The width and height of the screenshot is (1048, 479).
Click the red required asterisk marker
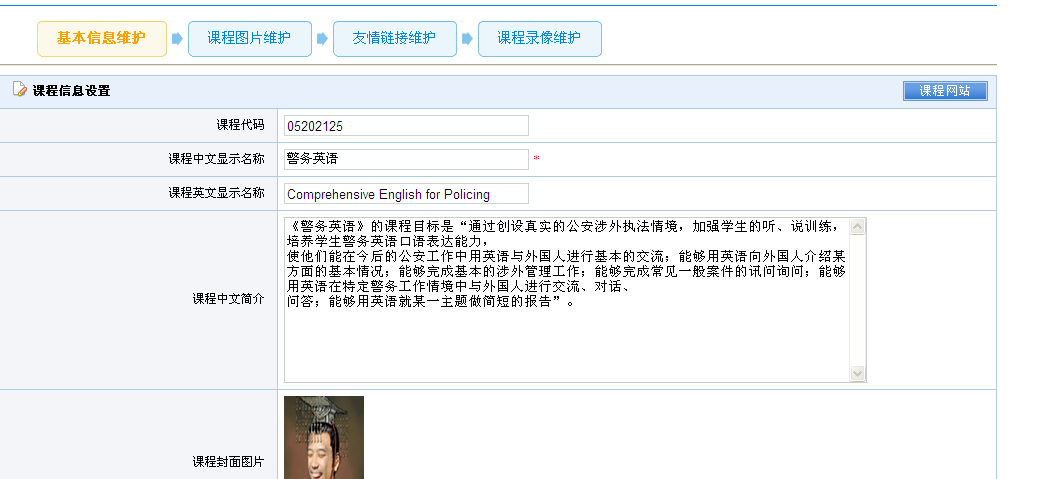point(536,159)
